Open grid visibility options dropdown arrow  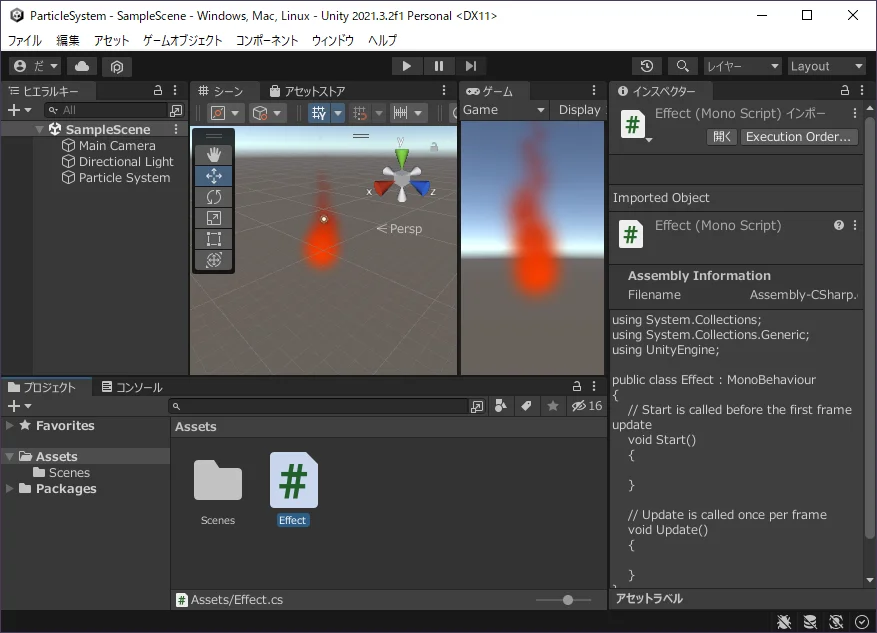(x=338, y=113)
